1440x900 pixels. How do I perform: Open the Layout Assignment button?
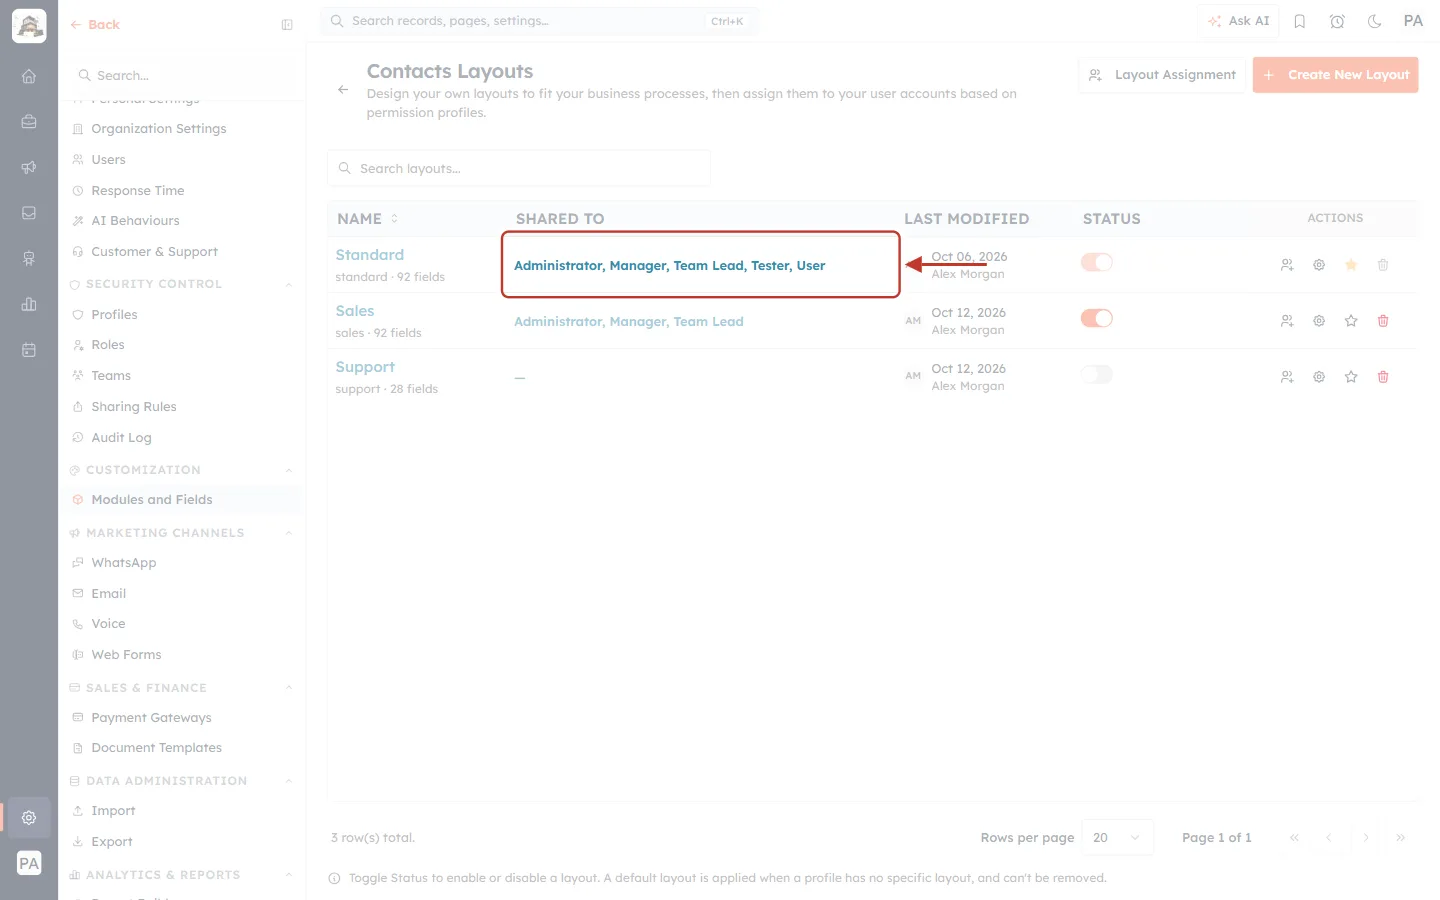(1162, 75)
